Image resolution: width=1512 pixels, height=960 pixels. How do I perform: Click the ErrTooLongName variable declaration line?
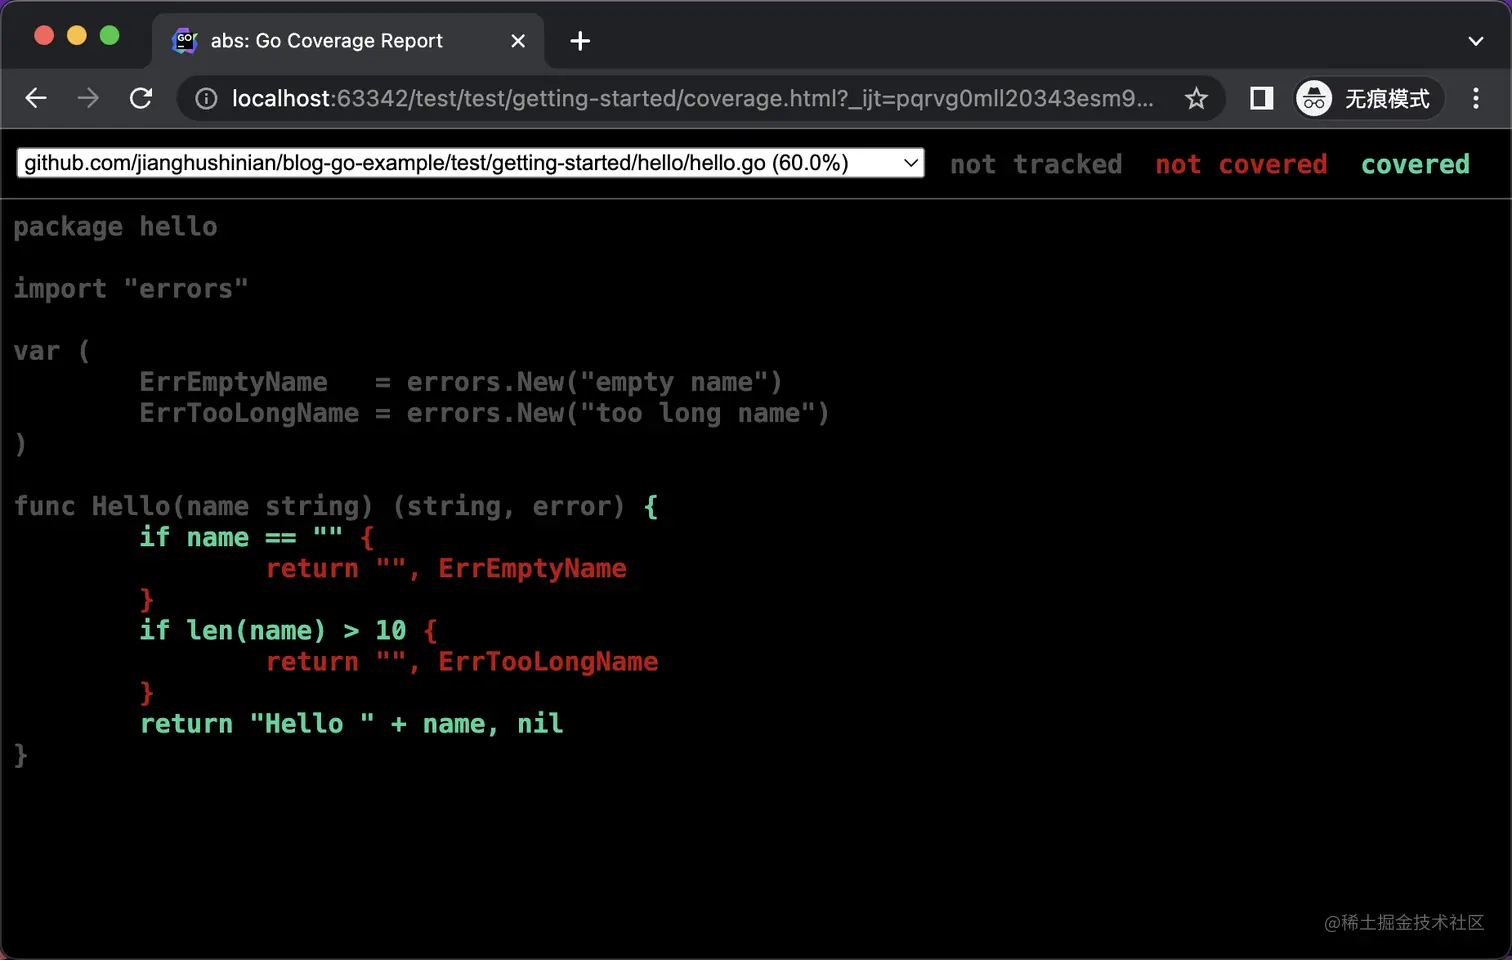484,413
